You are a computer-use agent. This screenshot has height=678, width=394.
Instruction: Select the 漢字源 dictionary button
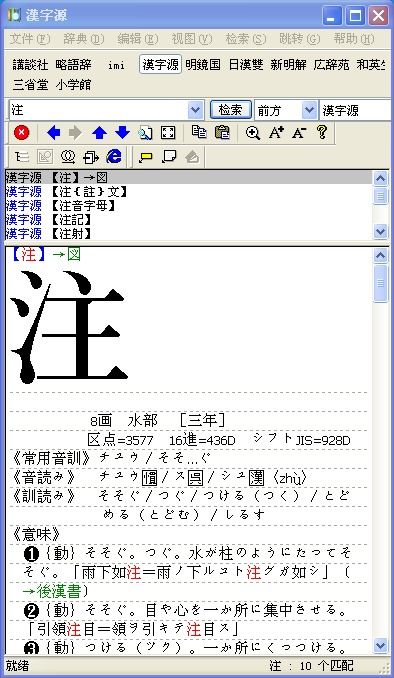[x=160, y=64]
